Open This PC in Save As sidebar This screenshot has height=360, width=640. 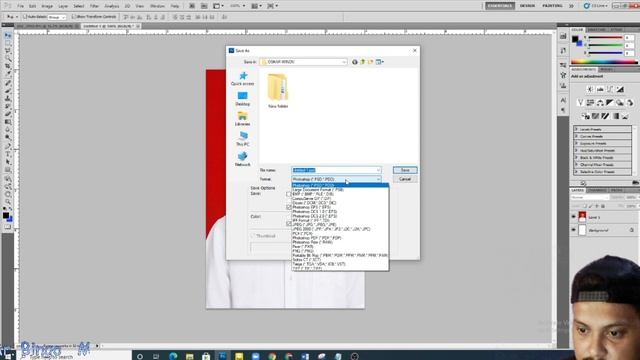click(x=242, y=139)
